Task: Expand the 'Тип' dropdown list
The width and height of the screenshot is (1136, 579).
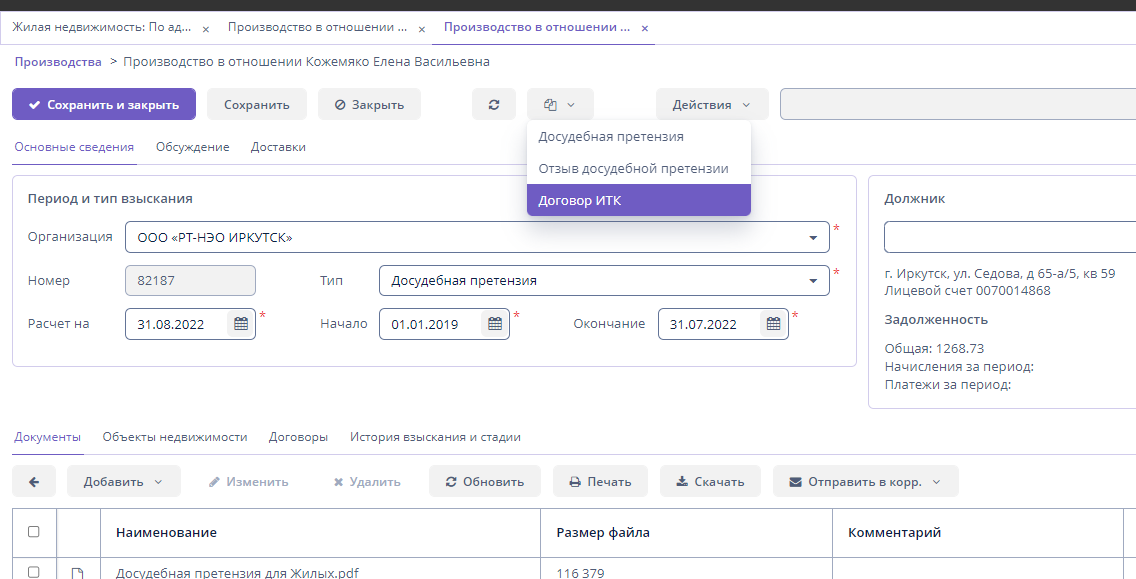Action: [x=813, y=281]
